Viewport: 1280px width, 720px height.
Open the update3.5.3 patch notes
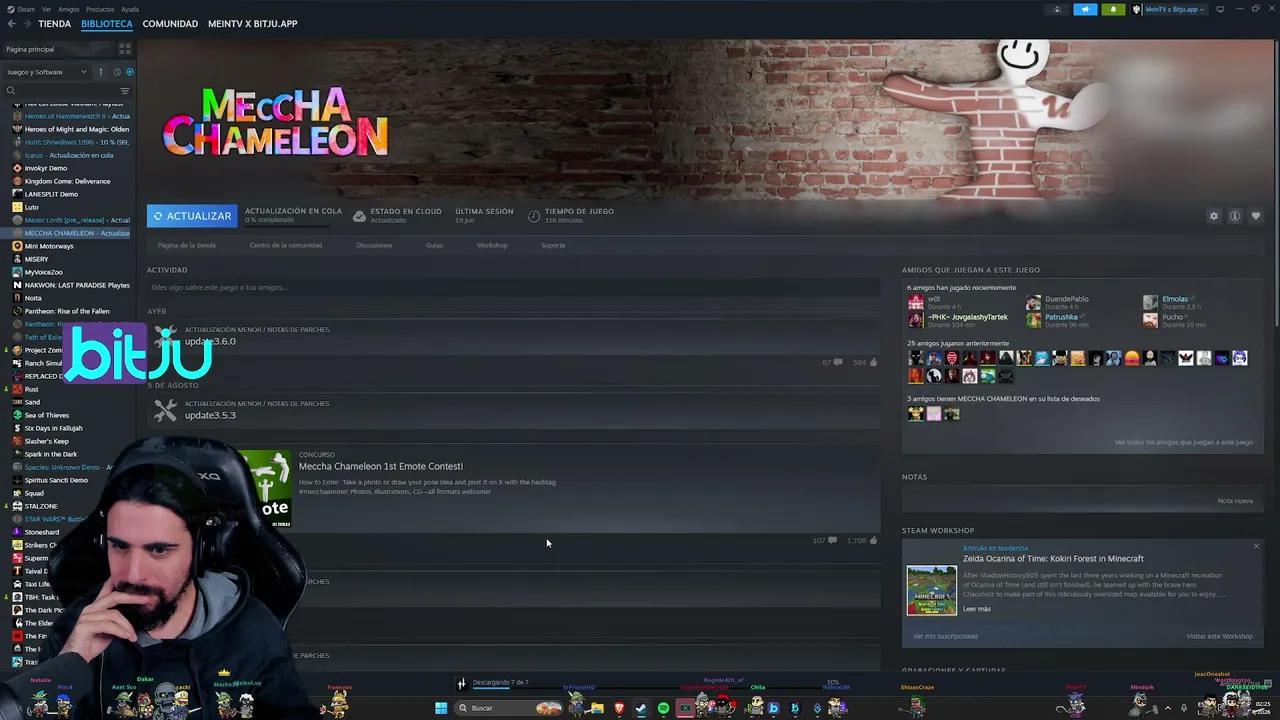pyautogui.click(x=210, y=416)
